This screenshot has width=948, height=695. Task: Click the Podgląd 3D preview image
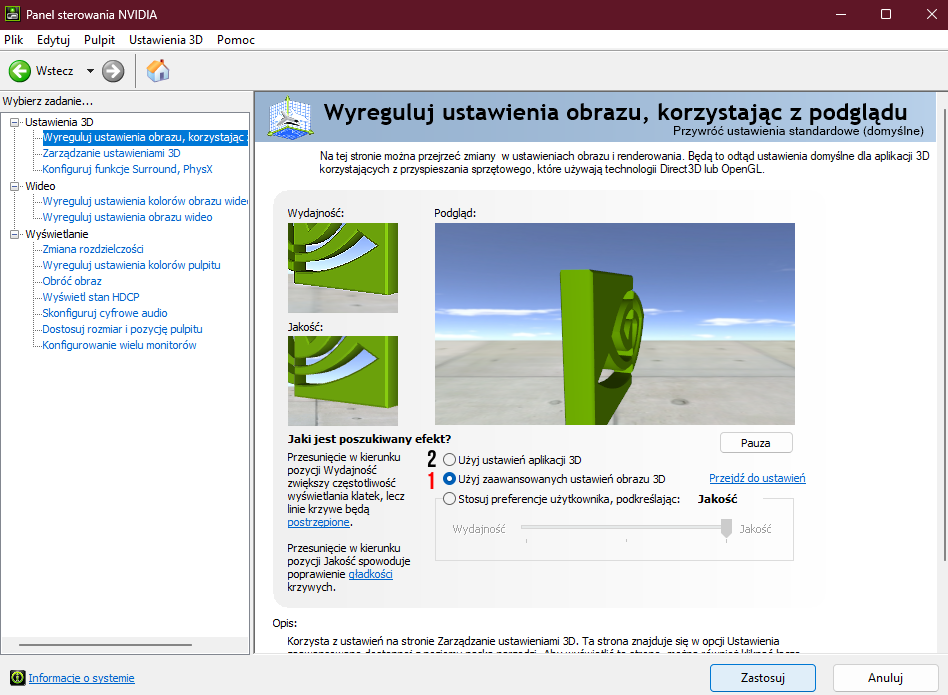[x=615, y=324]
